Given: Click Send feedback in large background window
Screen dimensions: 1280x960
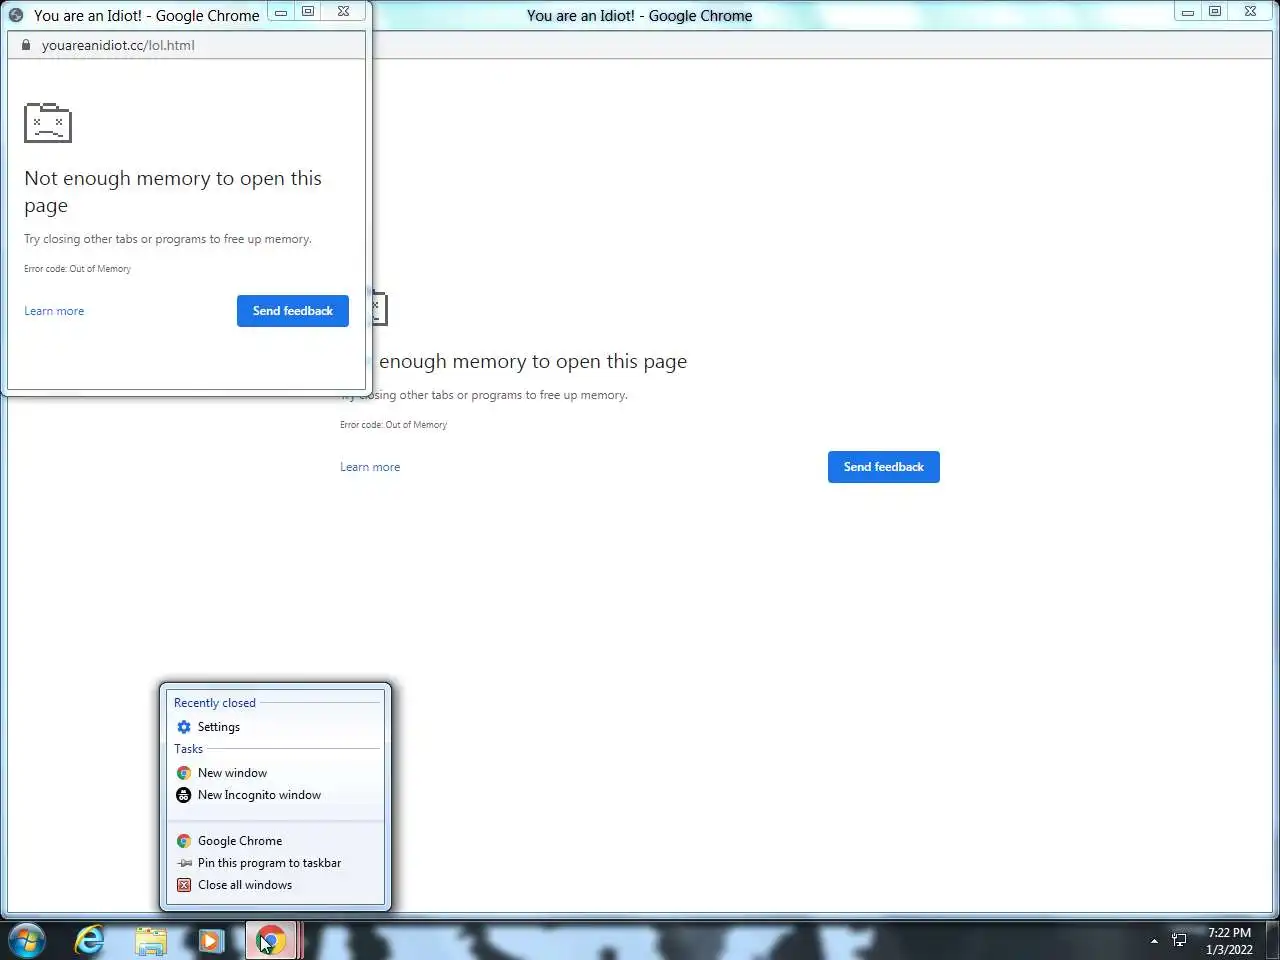Looking at the screenshot, I should click(x=884, y=467).
